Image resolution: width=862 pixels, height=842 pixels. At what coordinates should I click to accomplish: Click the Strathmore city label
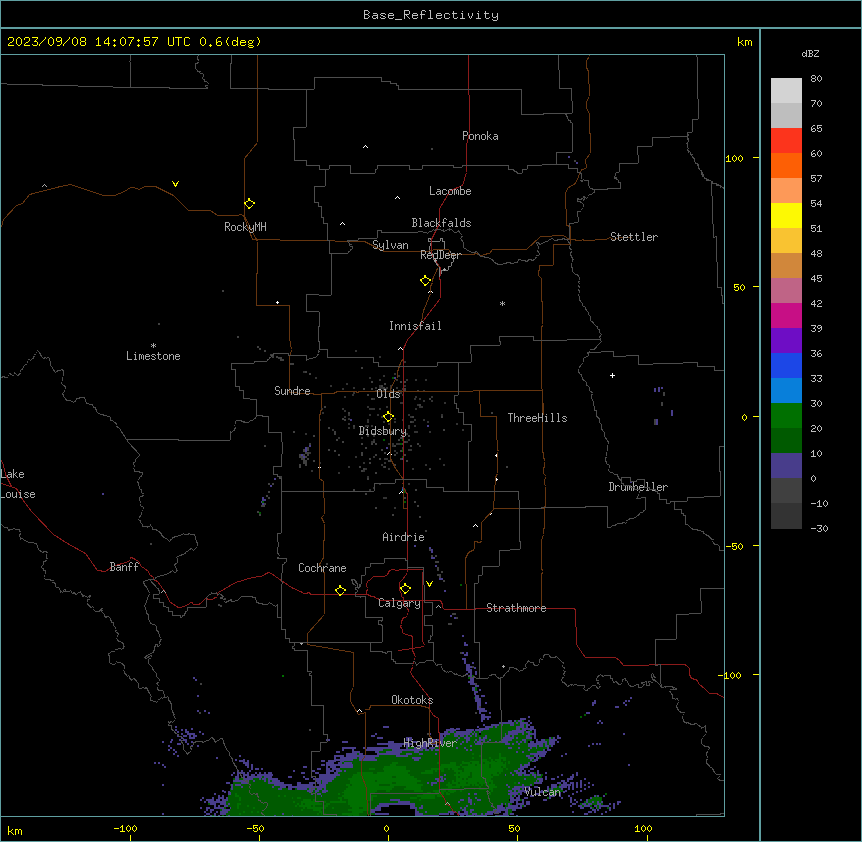point(516,608)
